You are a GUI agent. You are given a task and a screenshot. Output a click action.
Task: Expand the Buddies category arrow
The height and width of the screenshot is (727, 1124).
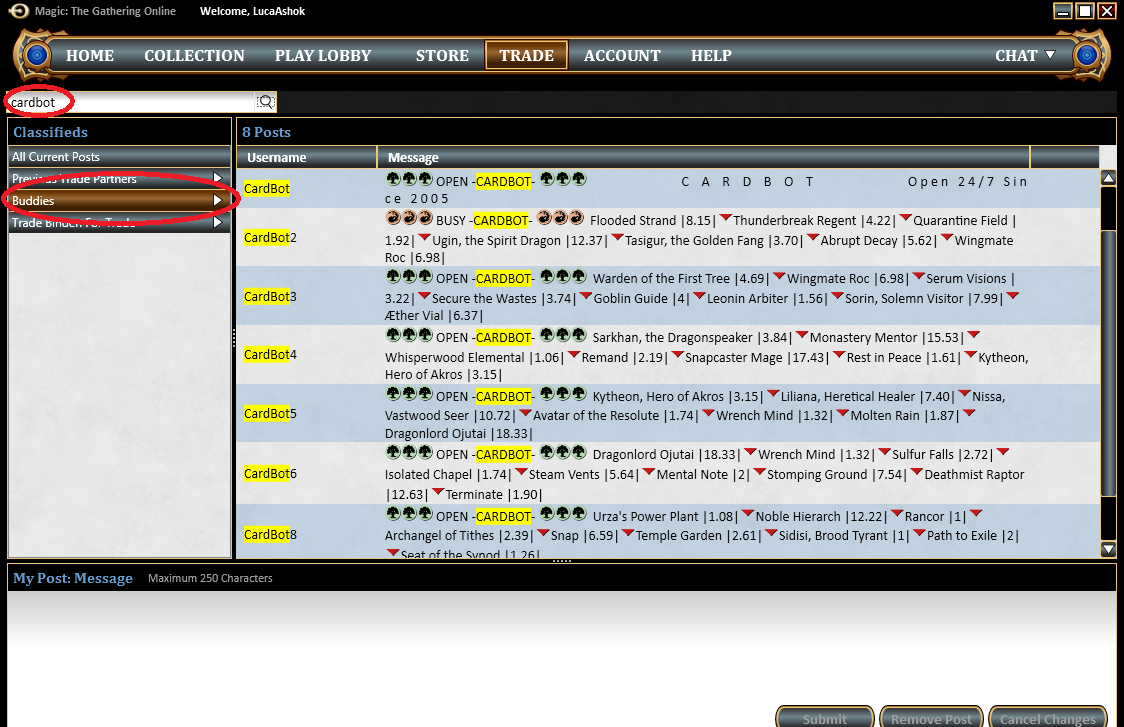pyautogui.click(x=217, y=201)
